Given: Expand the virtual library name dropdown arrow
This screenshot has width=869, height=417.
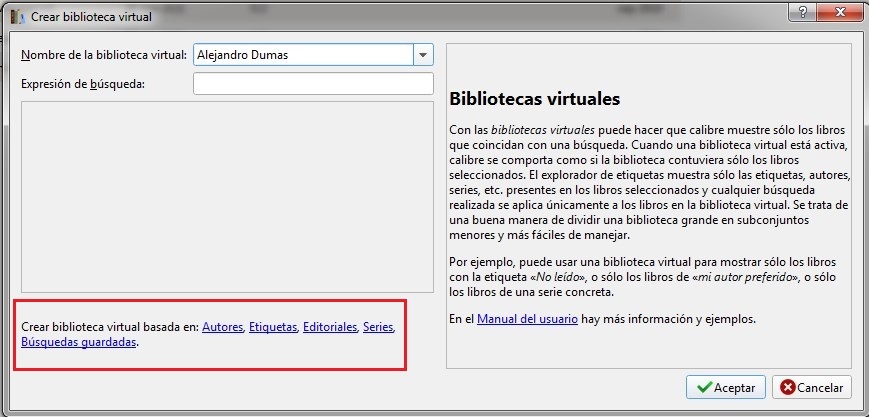Looking at the screenshot, I should [x=423, y=55].
